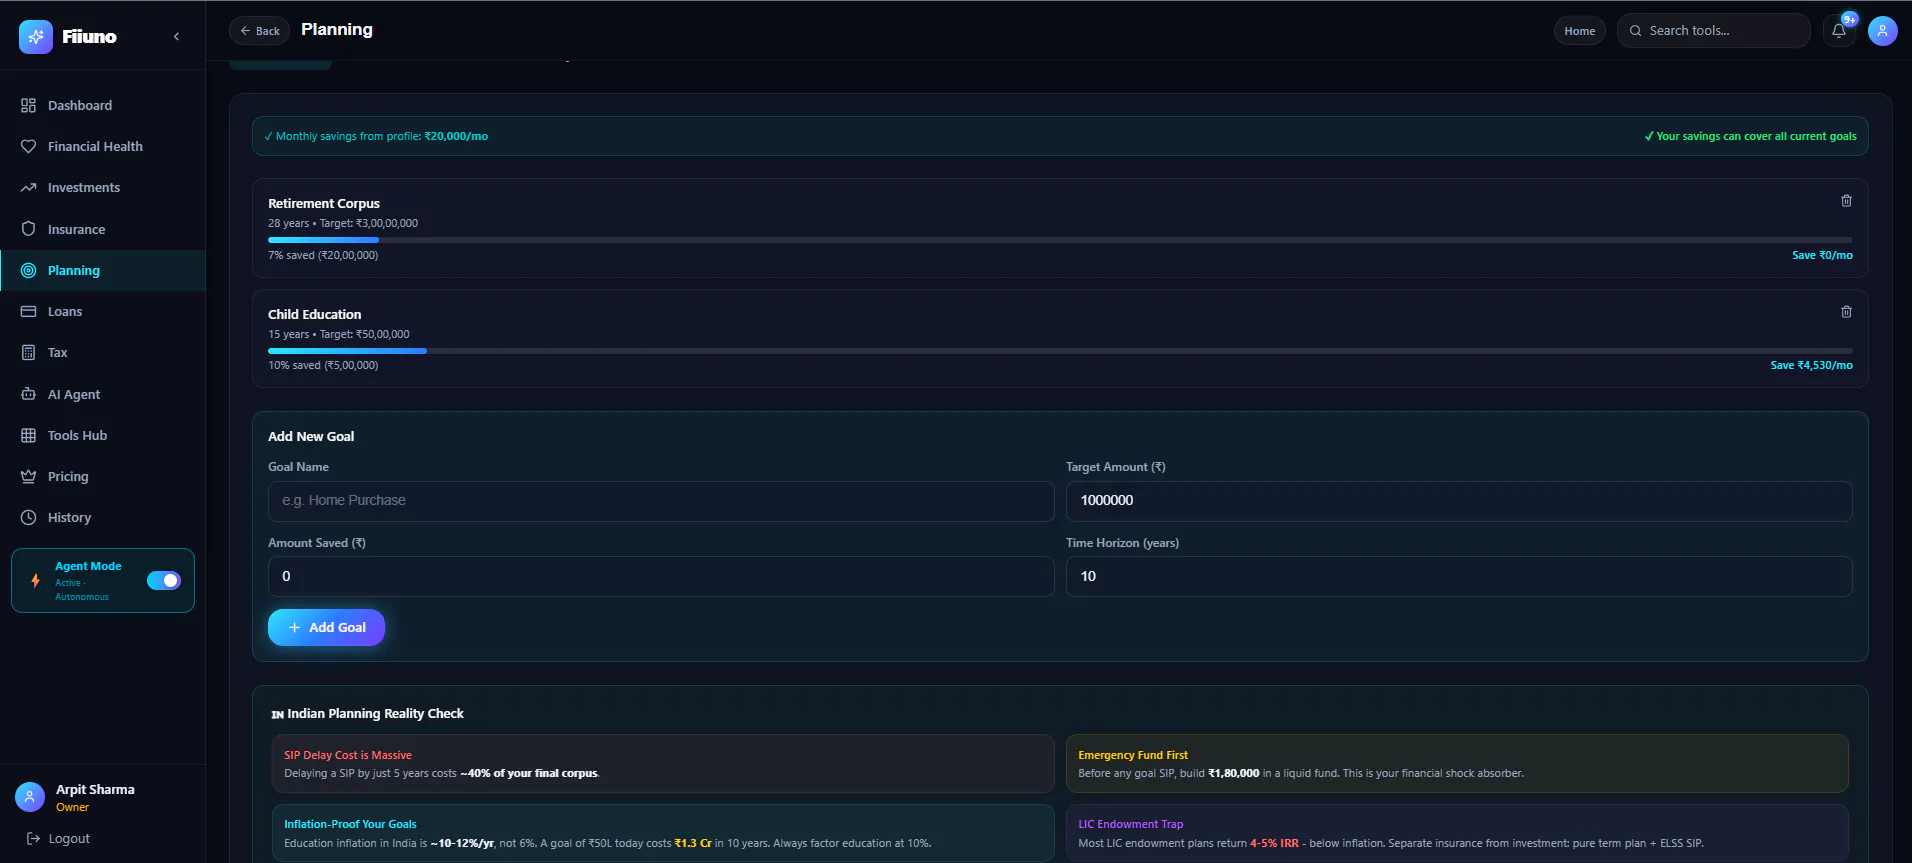Click the Time Horizon years field
Viewport: 1912px width, 863px height.
point(1459,577)
